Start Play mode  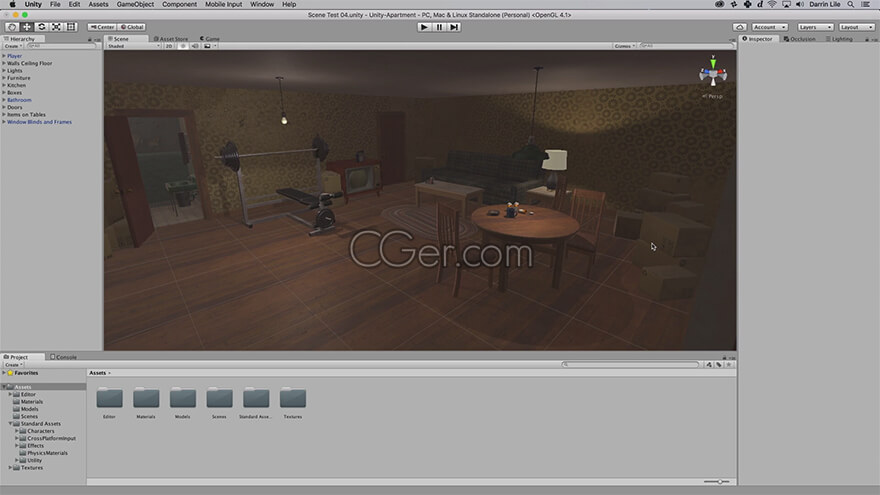[x=424, y=27]
